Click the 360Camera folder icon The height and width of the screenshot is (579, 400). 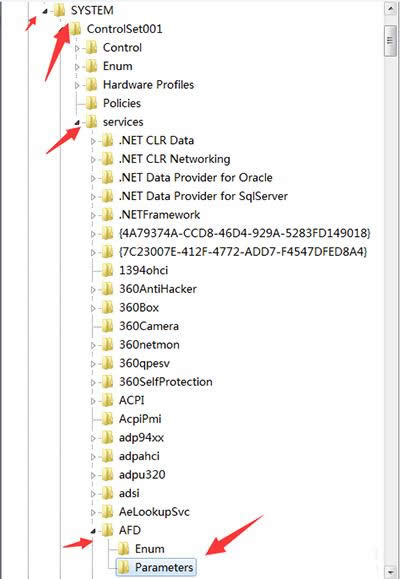click(107, 326)
